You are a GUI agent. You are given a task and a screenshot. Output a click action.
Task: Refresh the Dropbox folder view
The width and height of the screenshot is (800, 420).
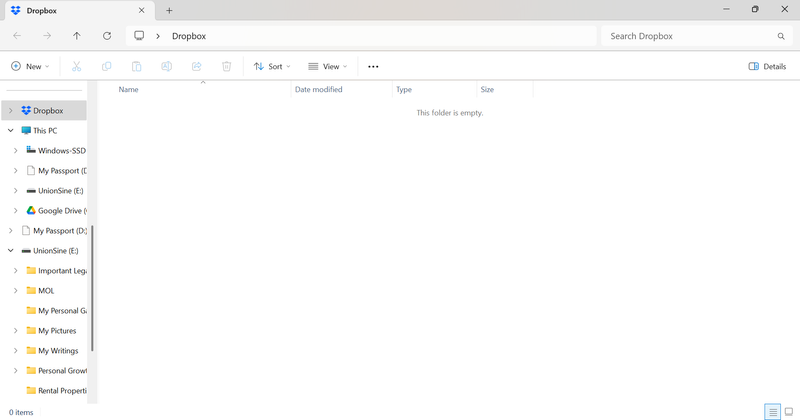[107, 36]
